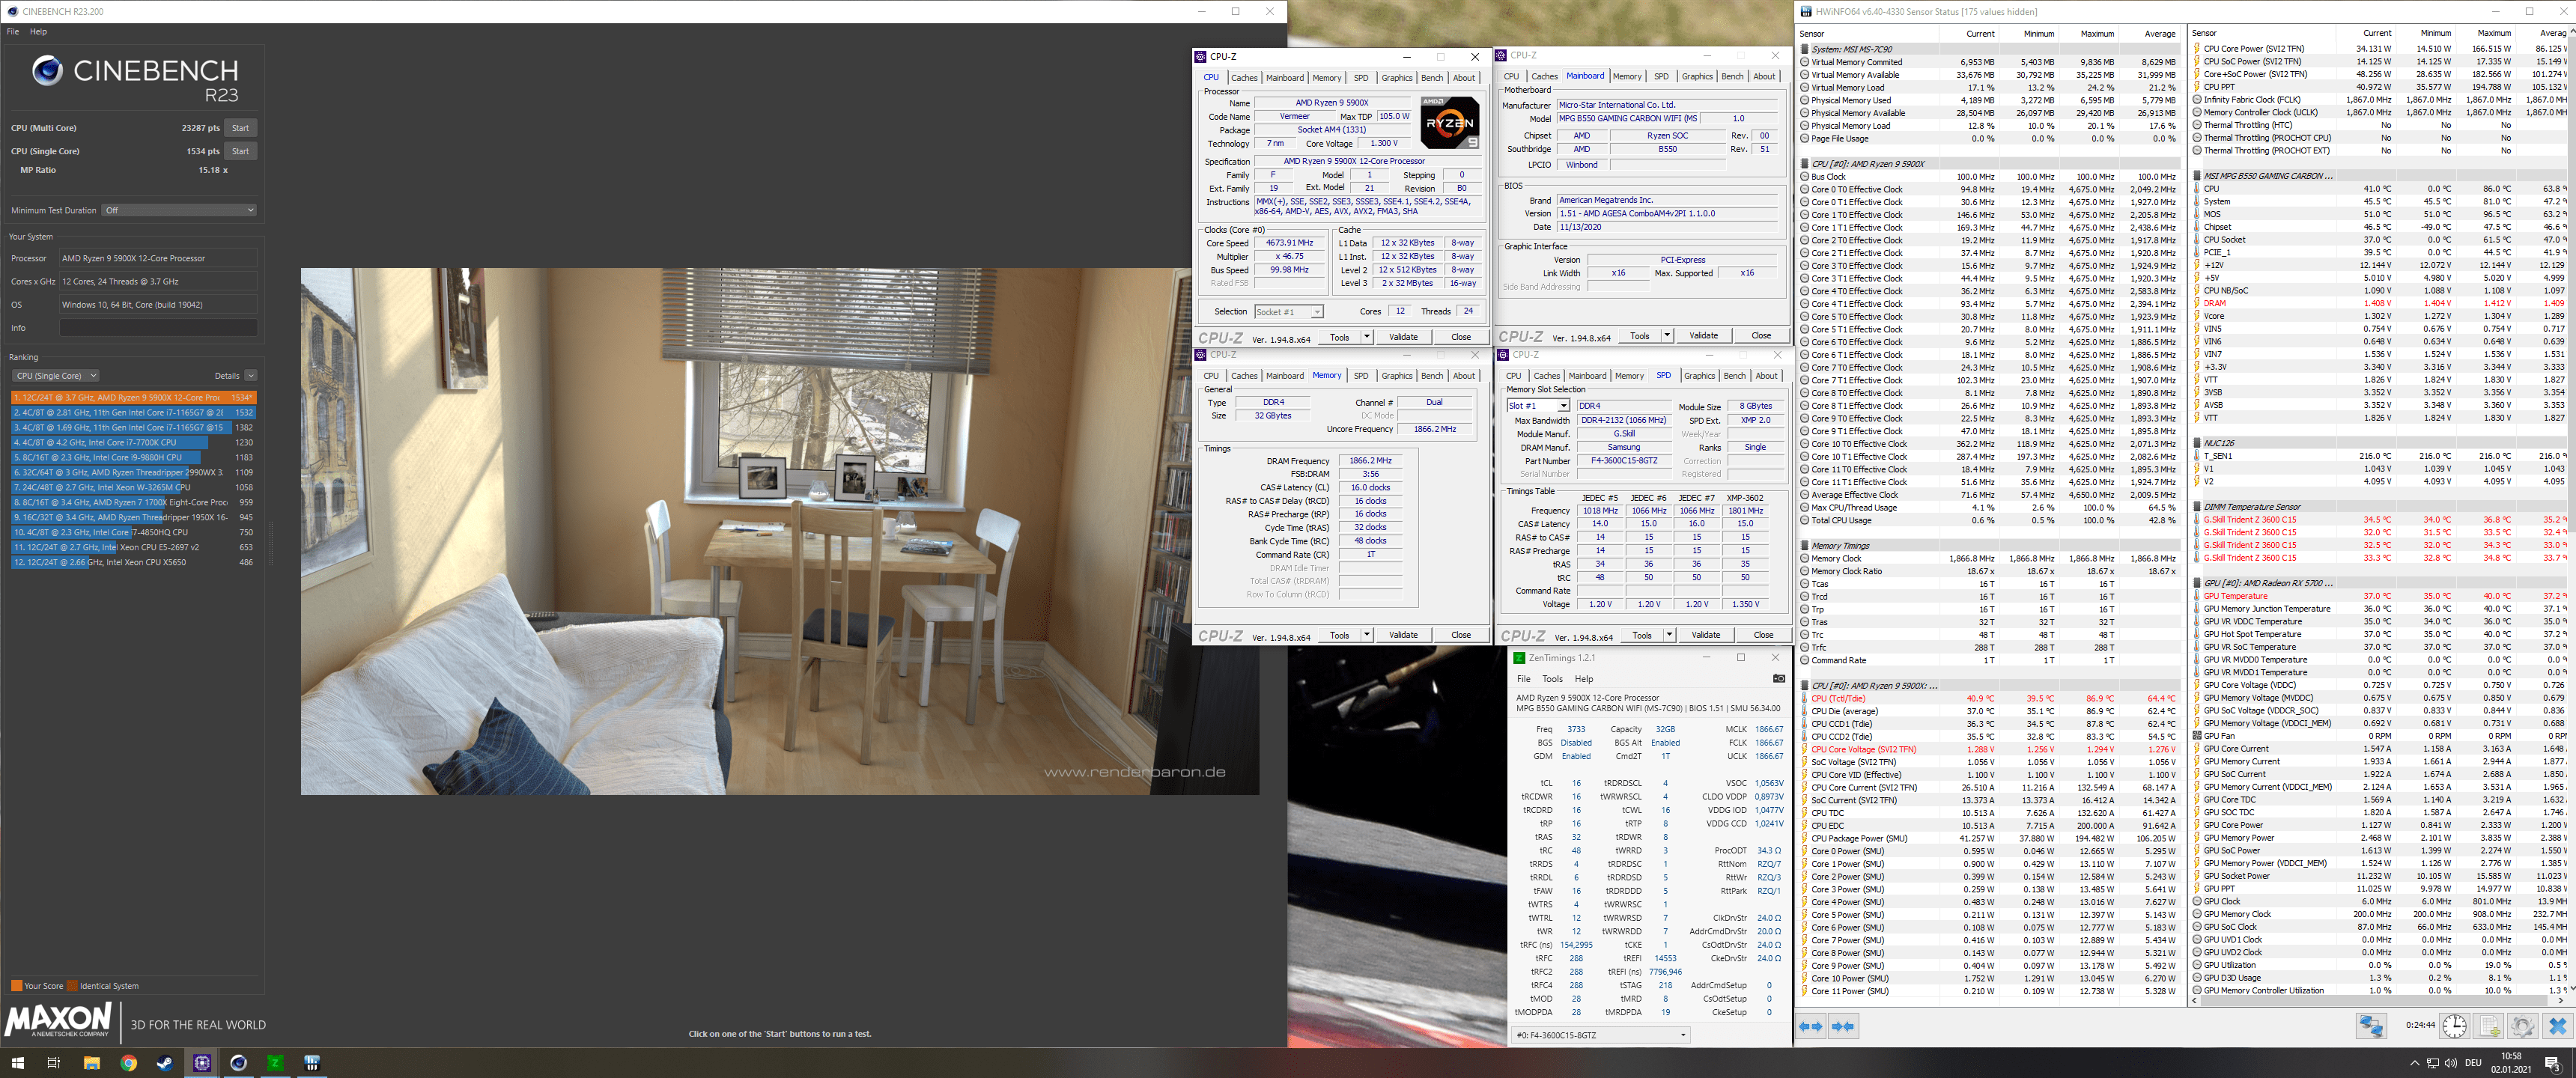Image resolution: width=2576 pixels, height=1078 pixels.
Task: Click Validate in CPU-Z SPD window
Action: point(1705,635)
